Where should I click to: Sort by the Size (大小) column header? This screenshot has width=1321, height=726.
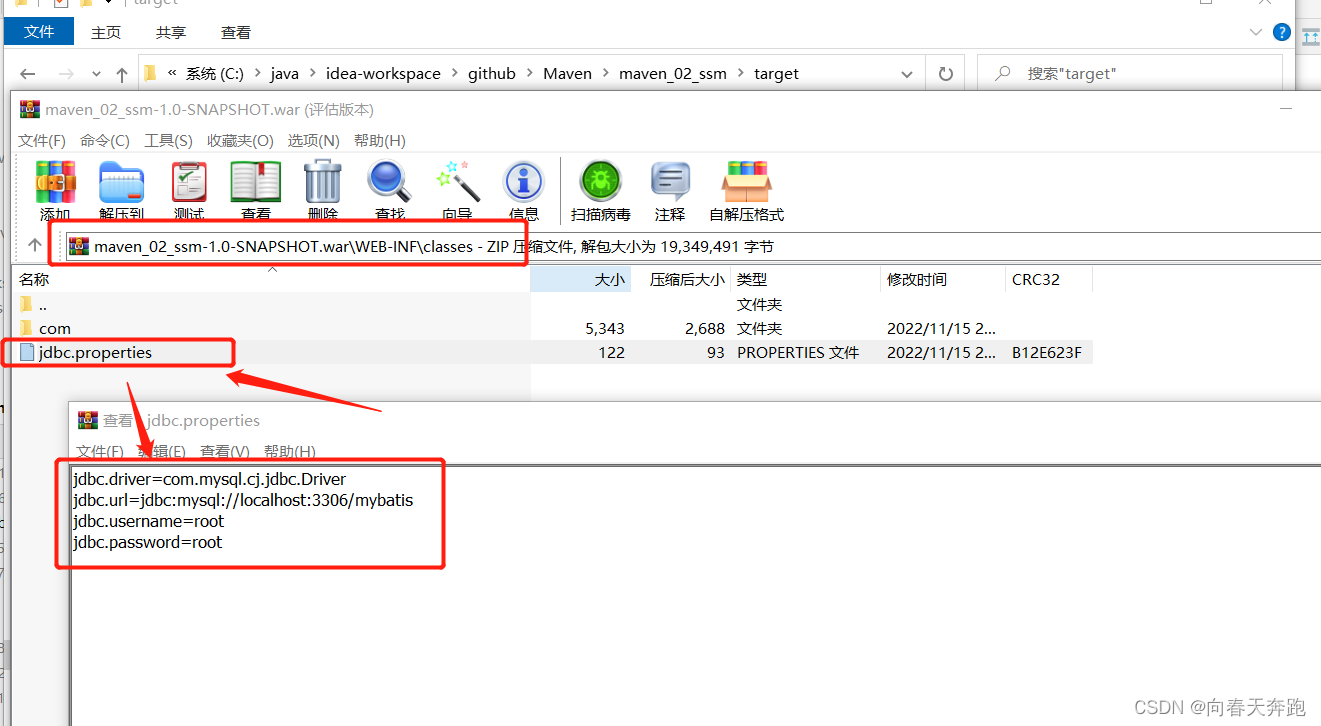[582, 280]
